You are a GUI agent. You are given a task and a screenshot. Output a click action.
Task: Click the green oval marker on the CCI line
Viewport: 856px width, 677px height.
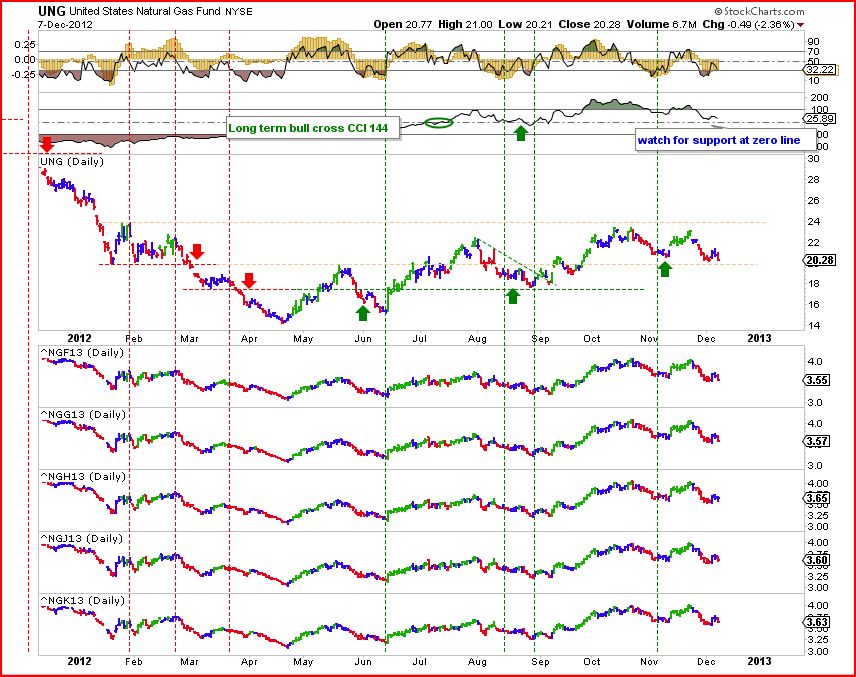click(x=439, y=123)
